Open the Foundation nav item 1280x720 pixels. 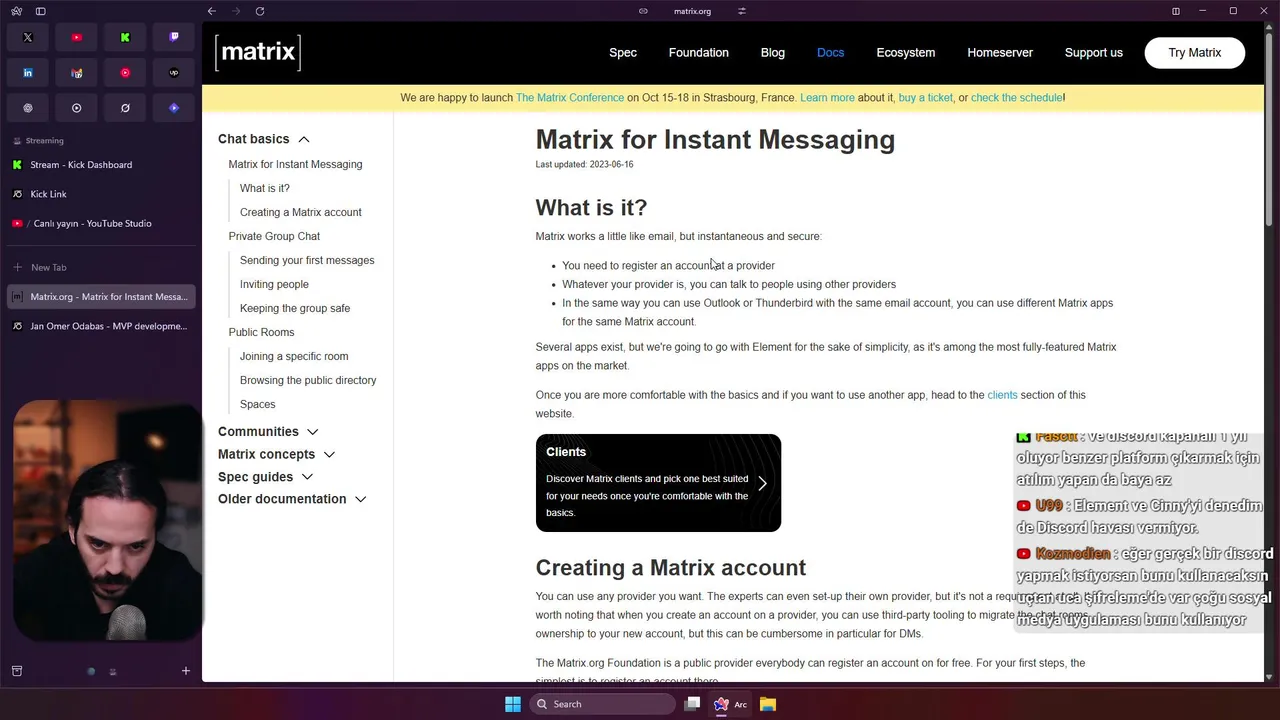(699, 53)
